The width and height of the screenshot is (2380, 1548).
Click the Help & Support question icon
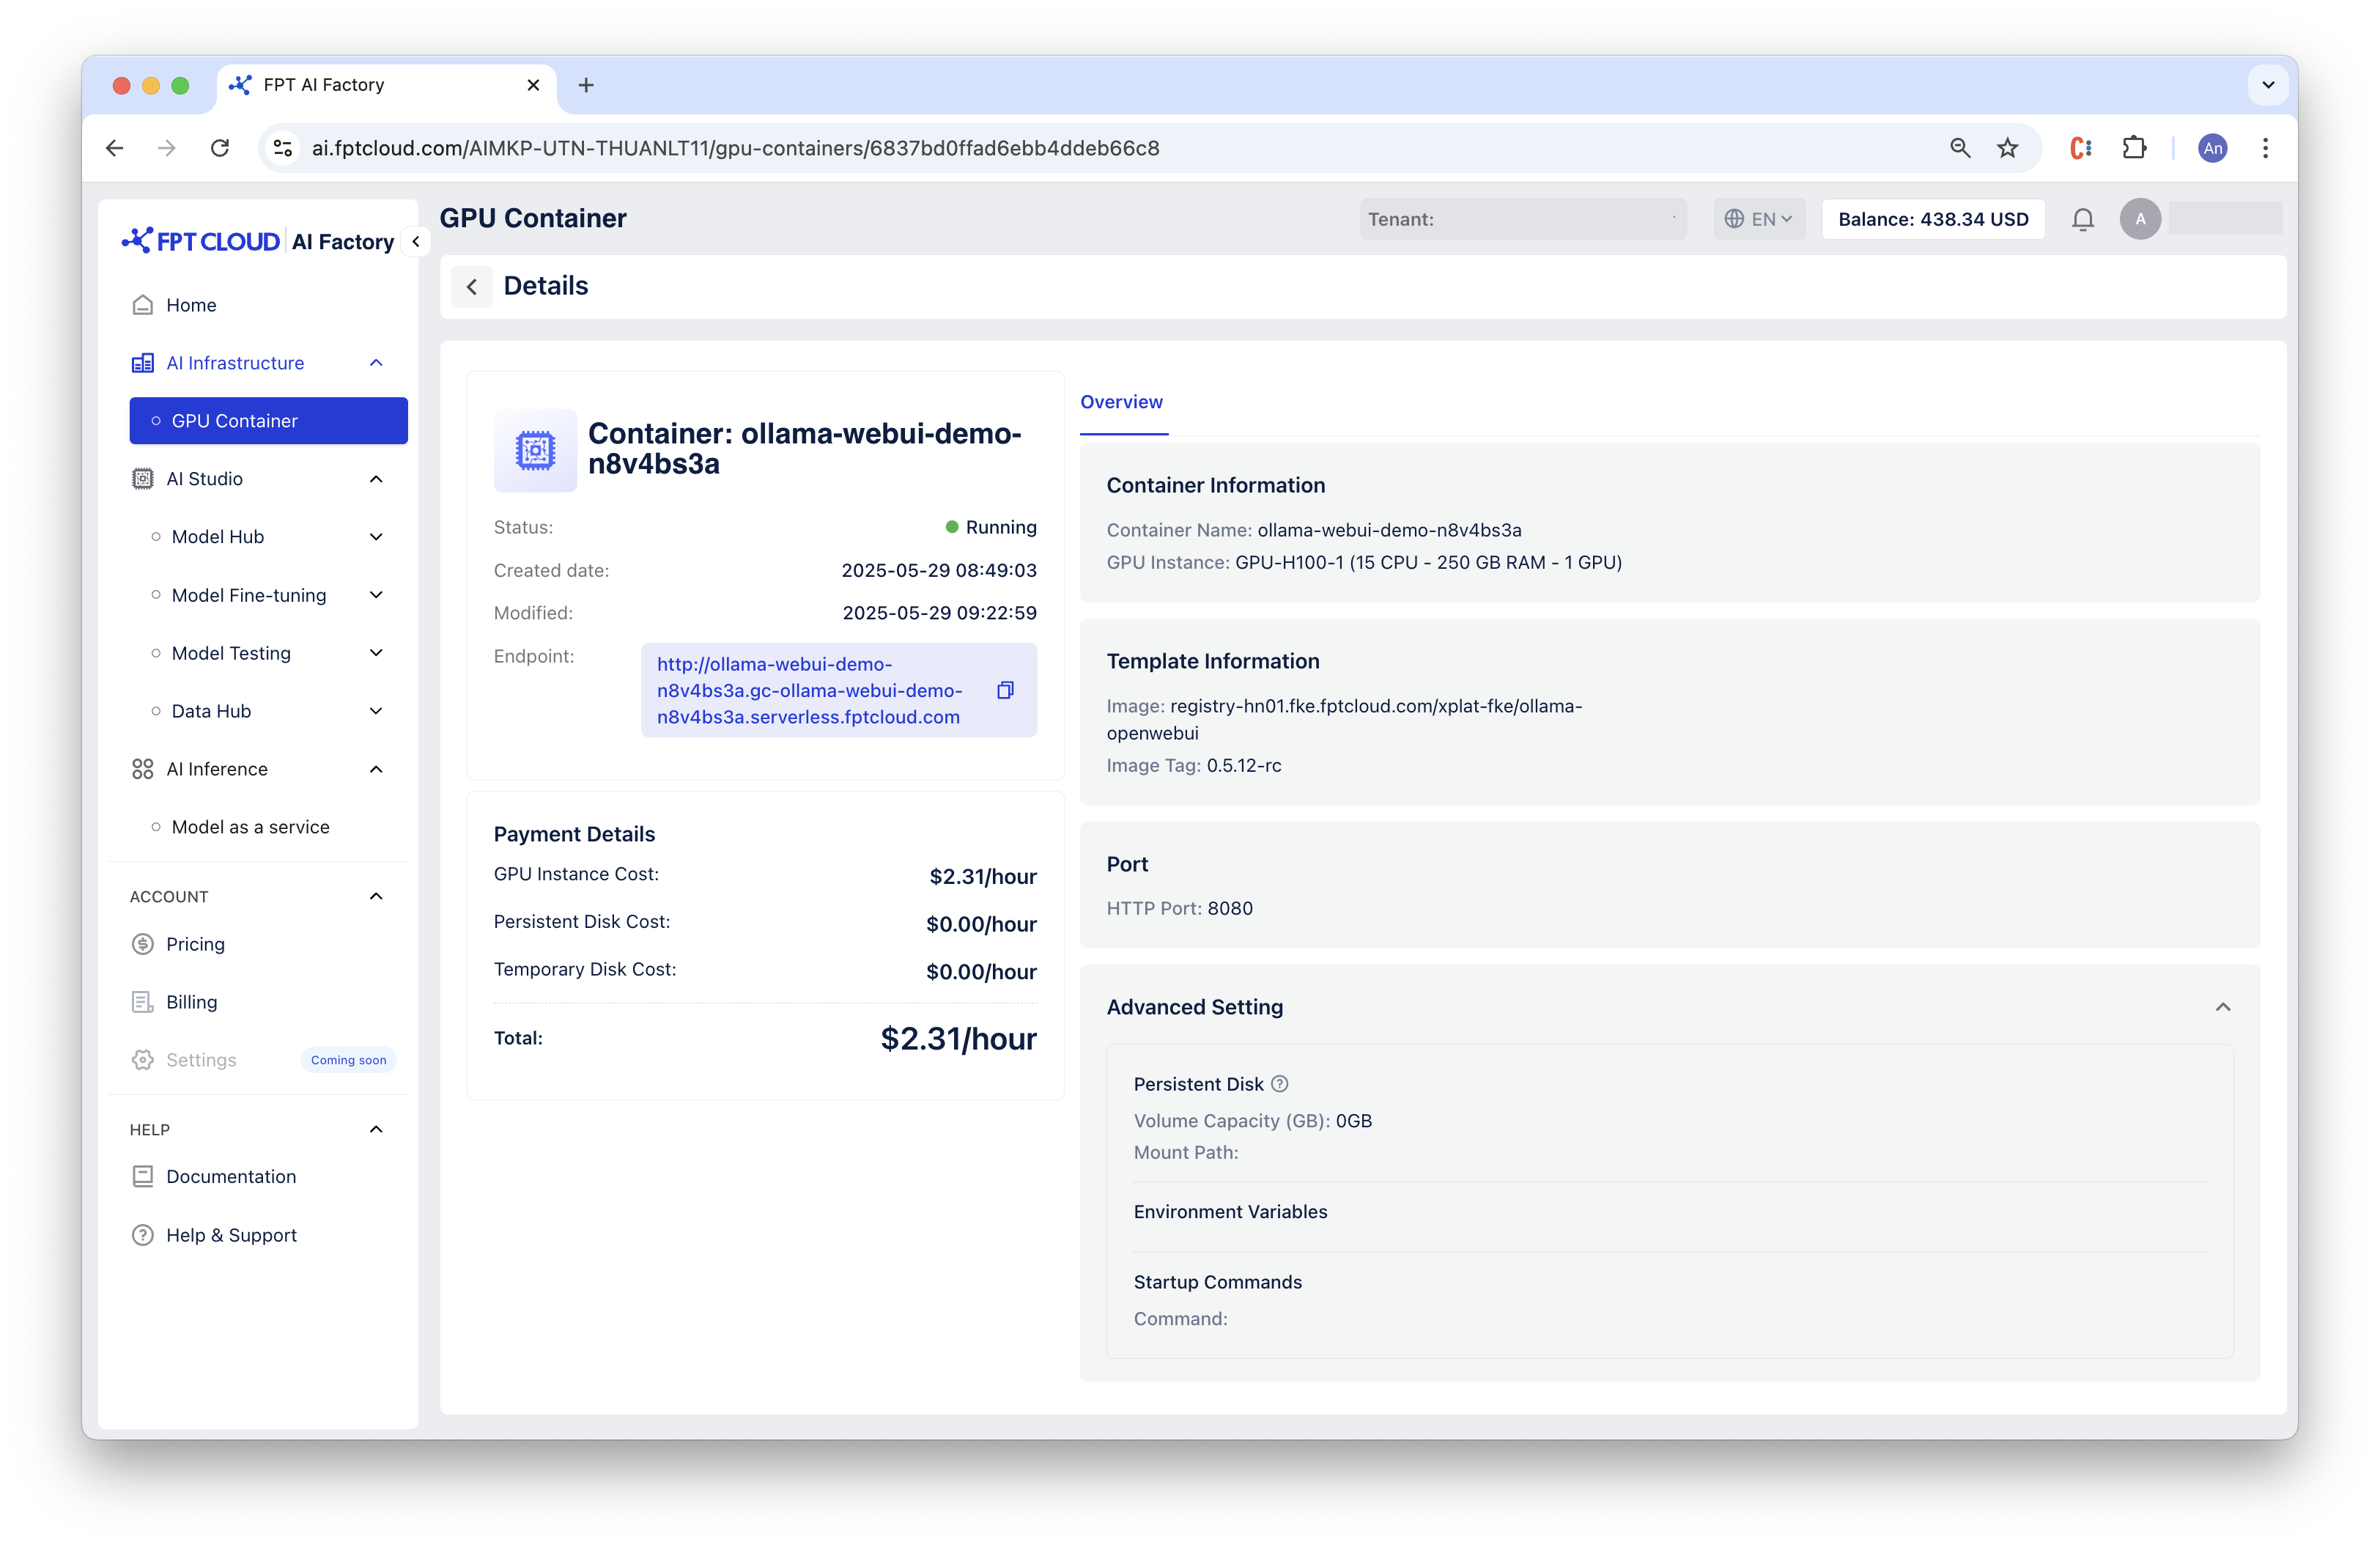click(x=143, y=1235)
